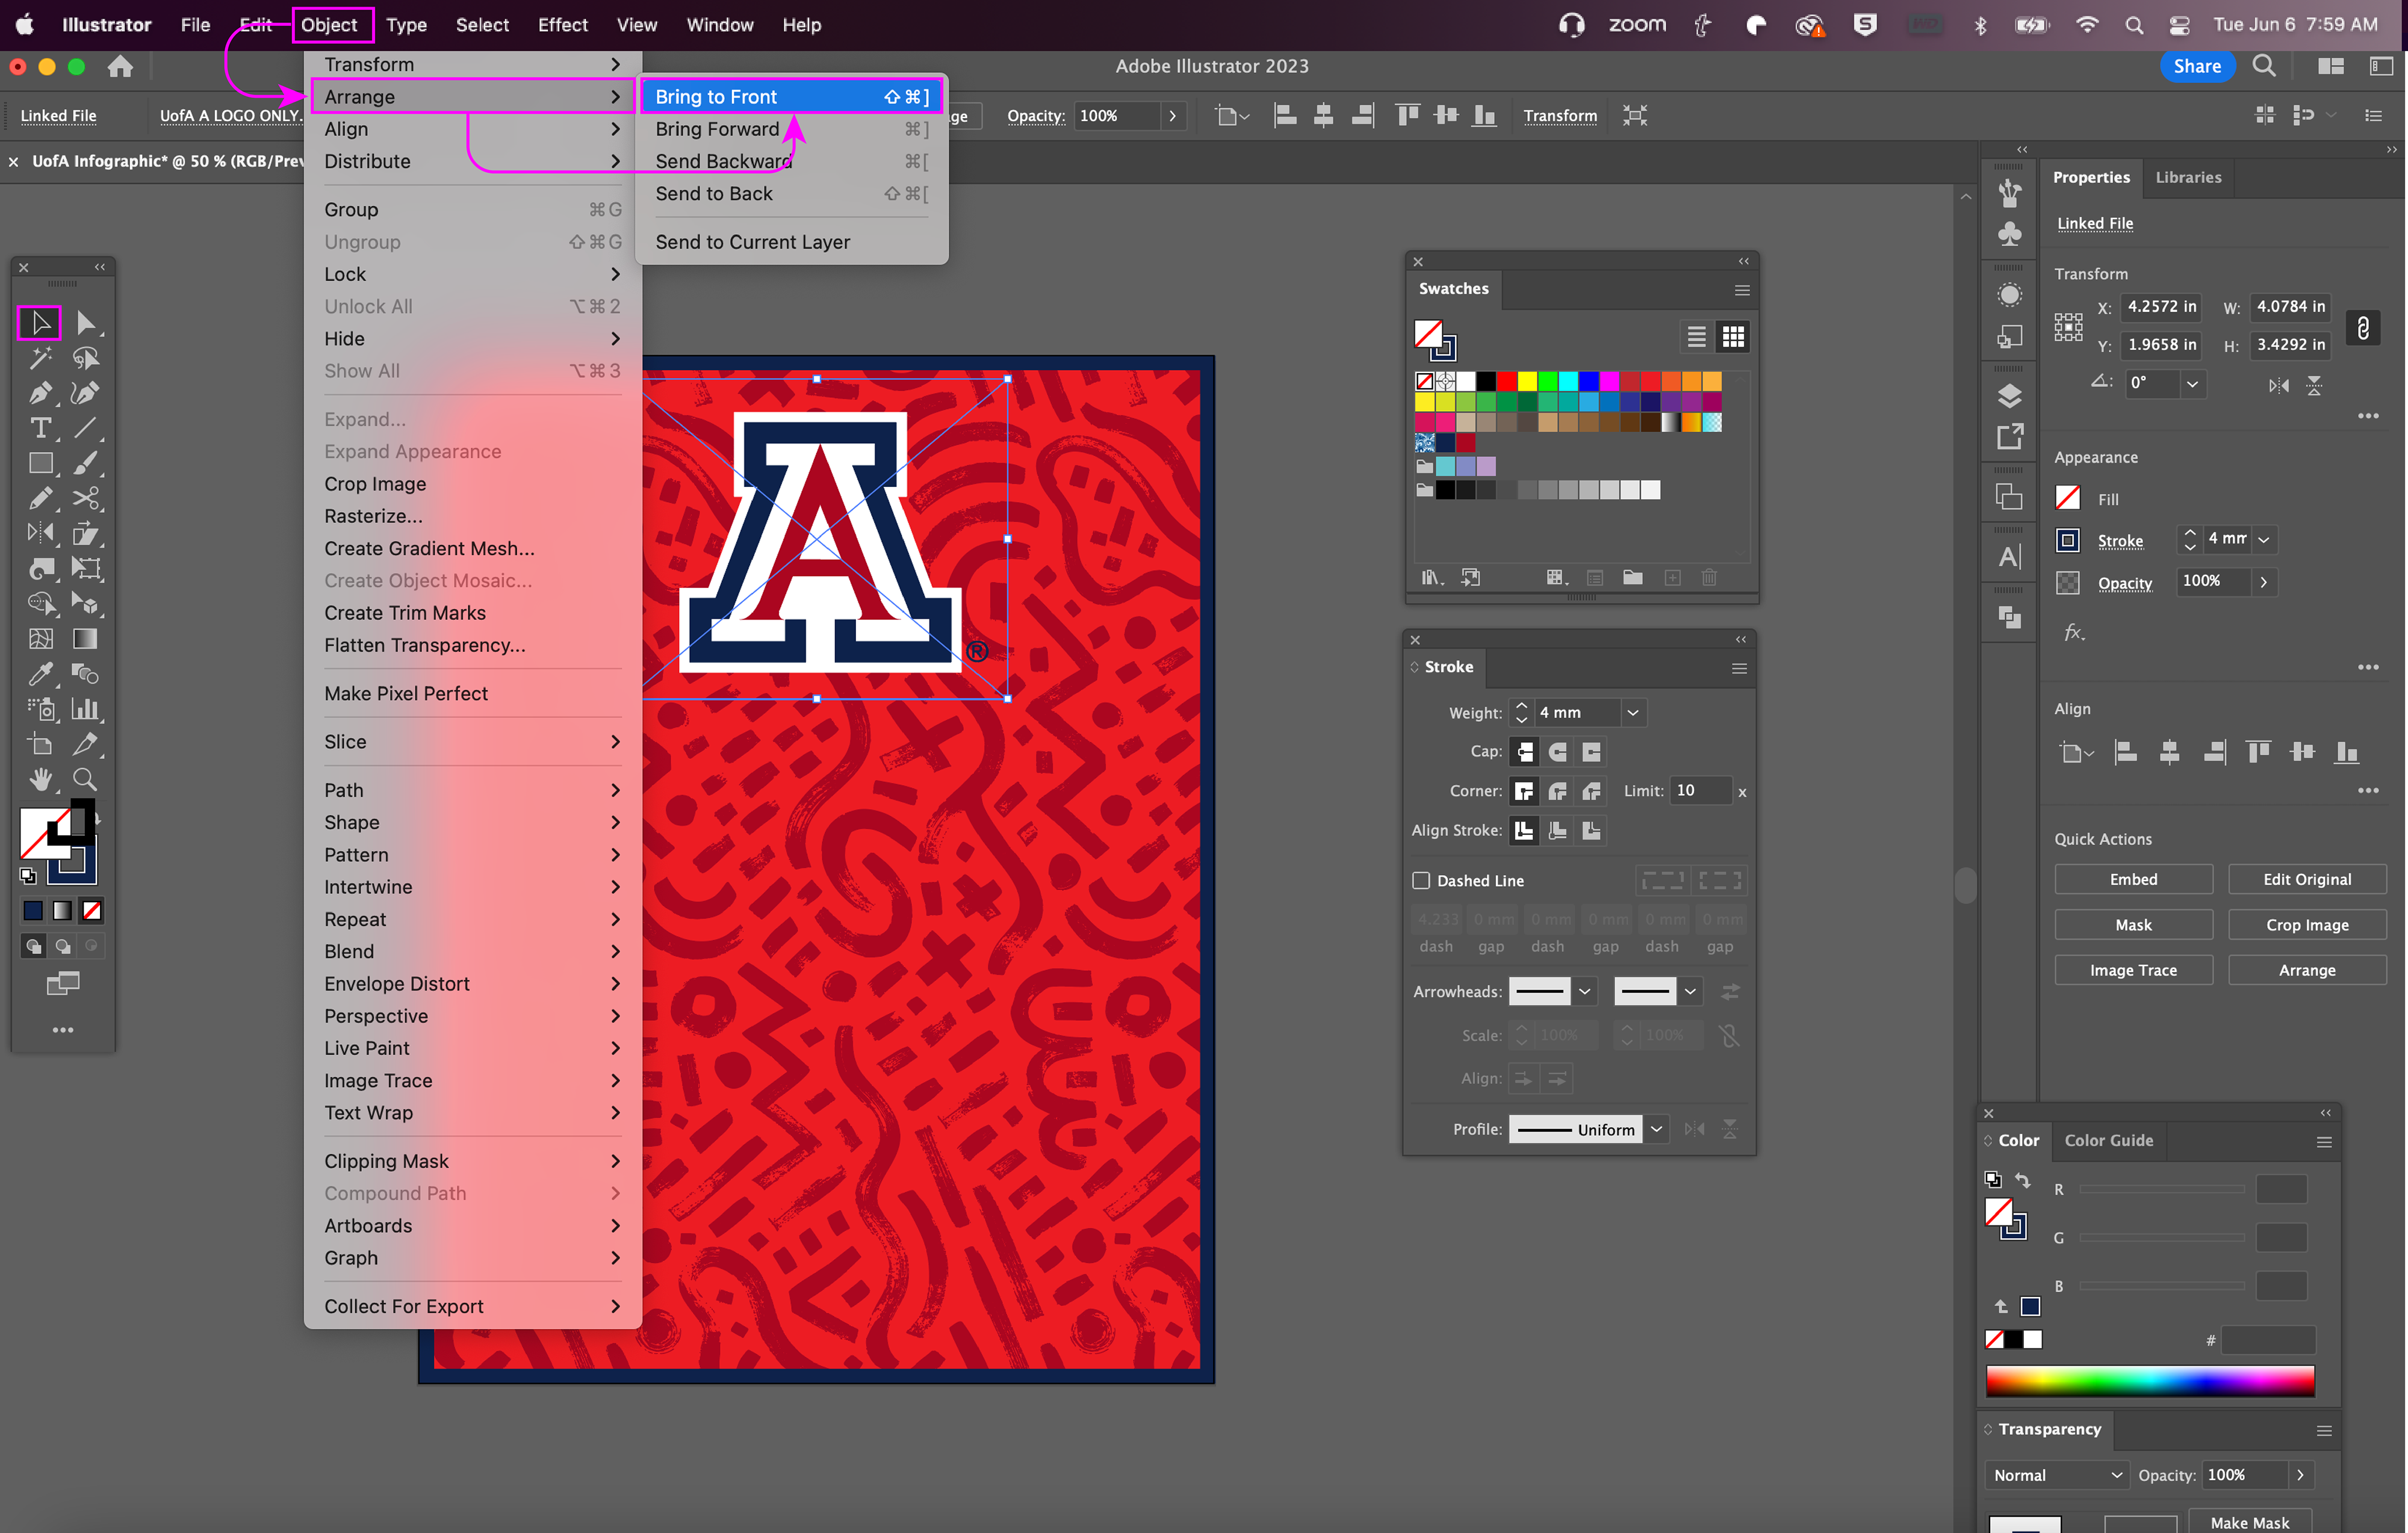Click the color spectrum bar

pos(2150,1381)
